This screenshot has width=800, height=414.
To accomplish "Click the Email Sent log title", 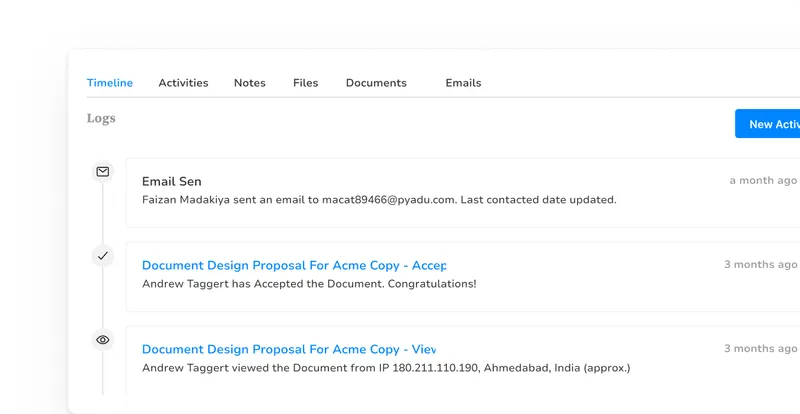I will pyautogui.click(x=171, y=182).
